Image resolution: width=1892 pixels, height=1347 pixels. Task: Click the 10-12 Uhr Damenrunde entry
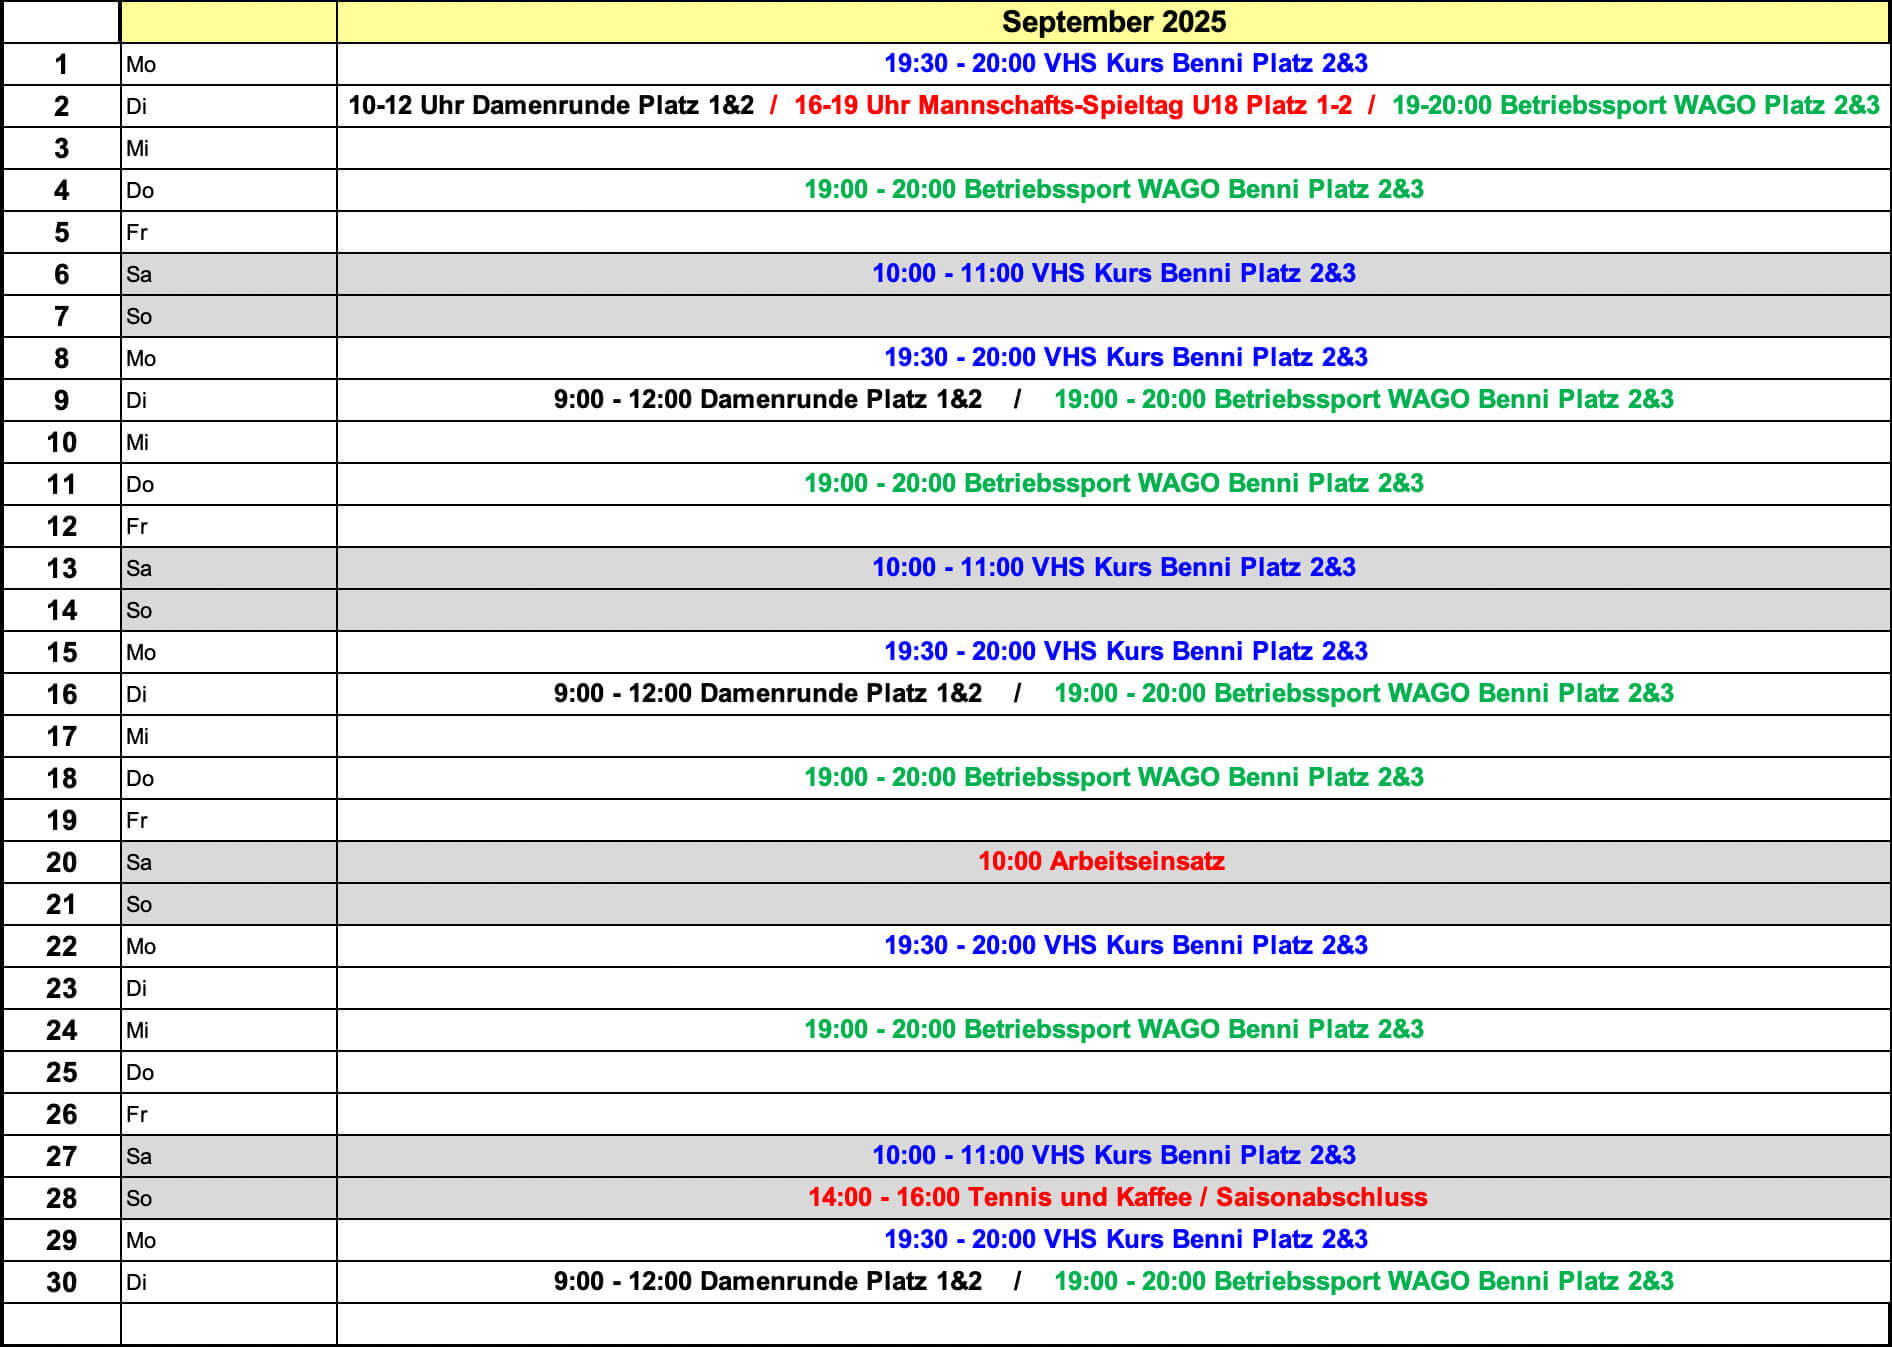click(x=551, y=105)
